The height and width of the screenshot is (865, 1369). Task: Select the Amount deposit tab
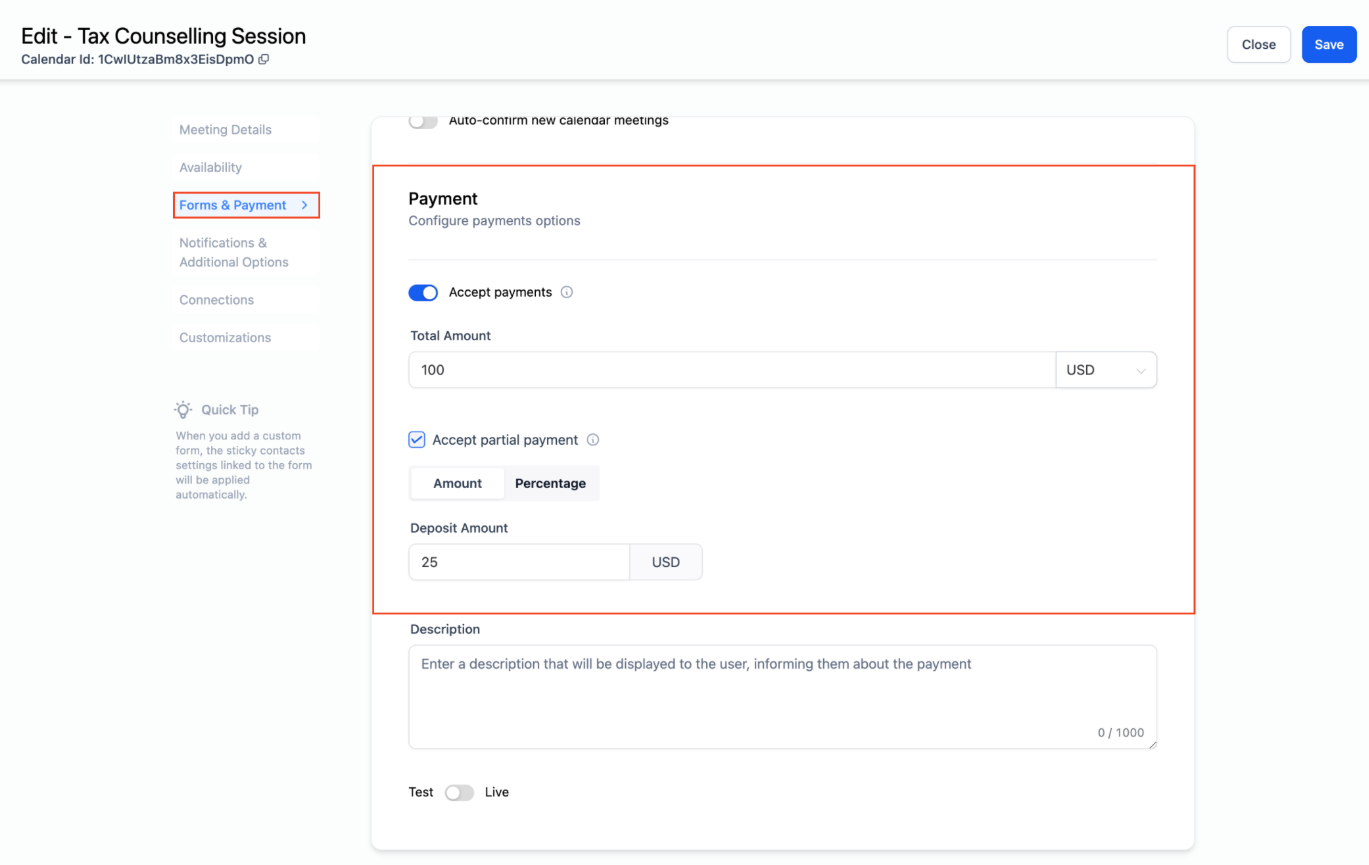458,484
